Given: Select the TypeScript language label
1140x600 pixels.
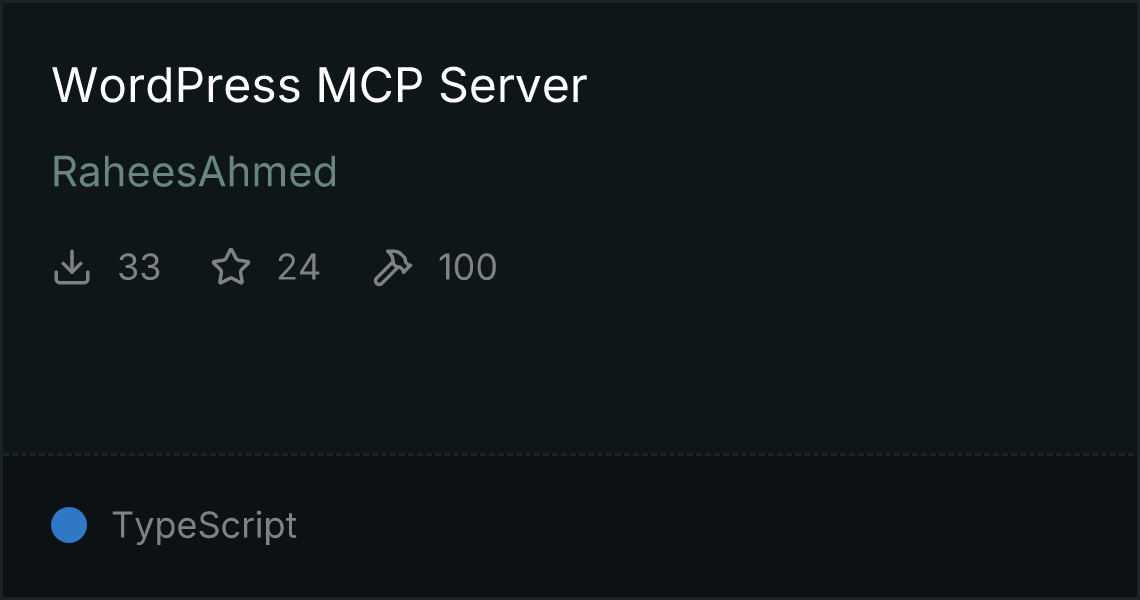Looking at the screenshot, I should (x=204, y=525).
